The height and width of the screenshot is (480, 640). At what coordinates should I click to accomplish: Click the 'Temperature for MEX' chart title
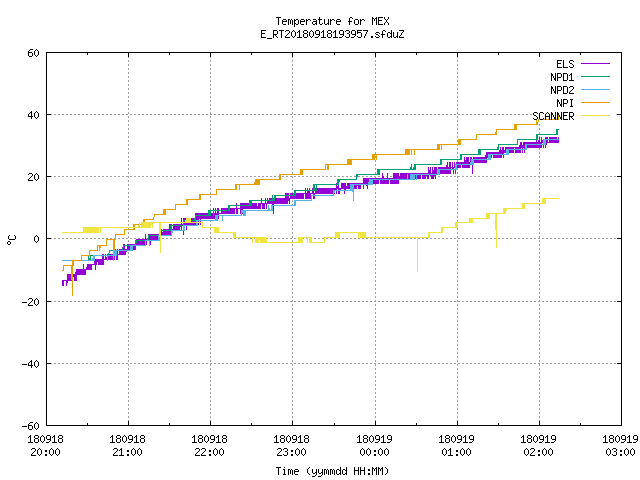click(332, 21)
